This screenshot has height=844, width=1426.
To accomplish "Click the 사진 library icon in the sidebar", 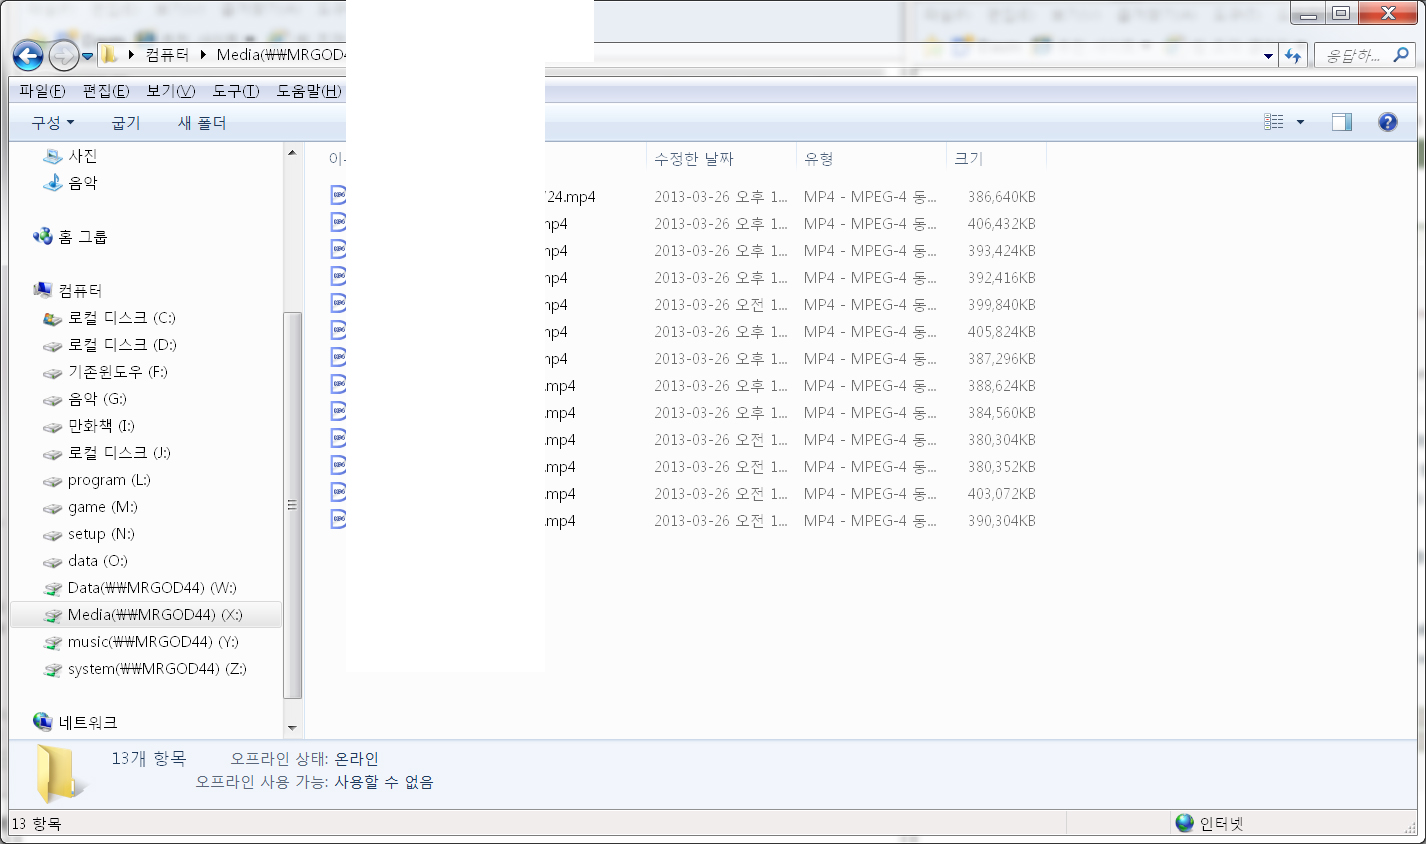I will coord(53,156).
